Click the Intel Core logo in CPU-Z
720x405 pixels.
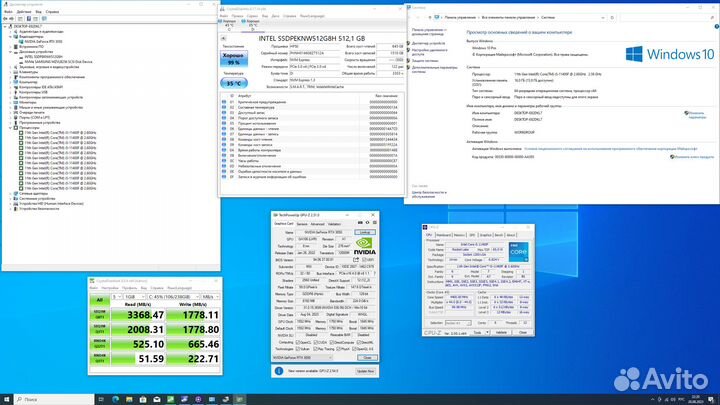pos(518,252)
